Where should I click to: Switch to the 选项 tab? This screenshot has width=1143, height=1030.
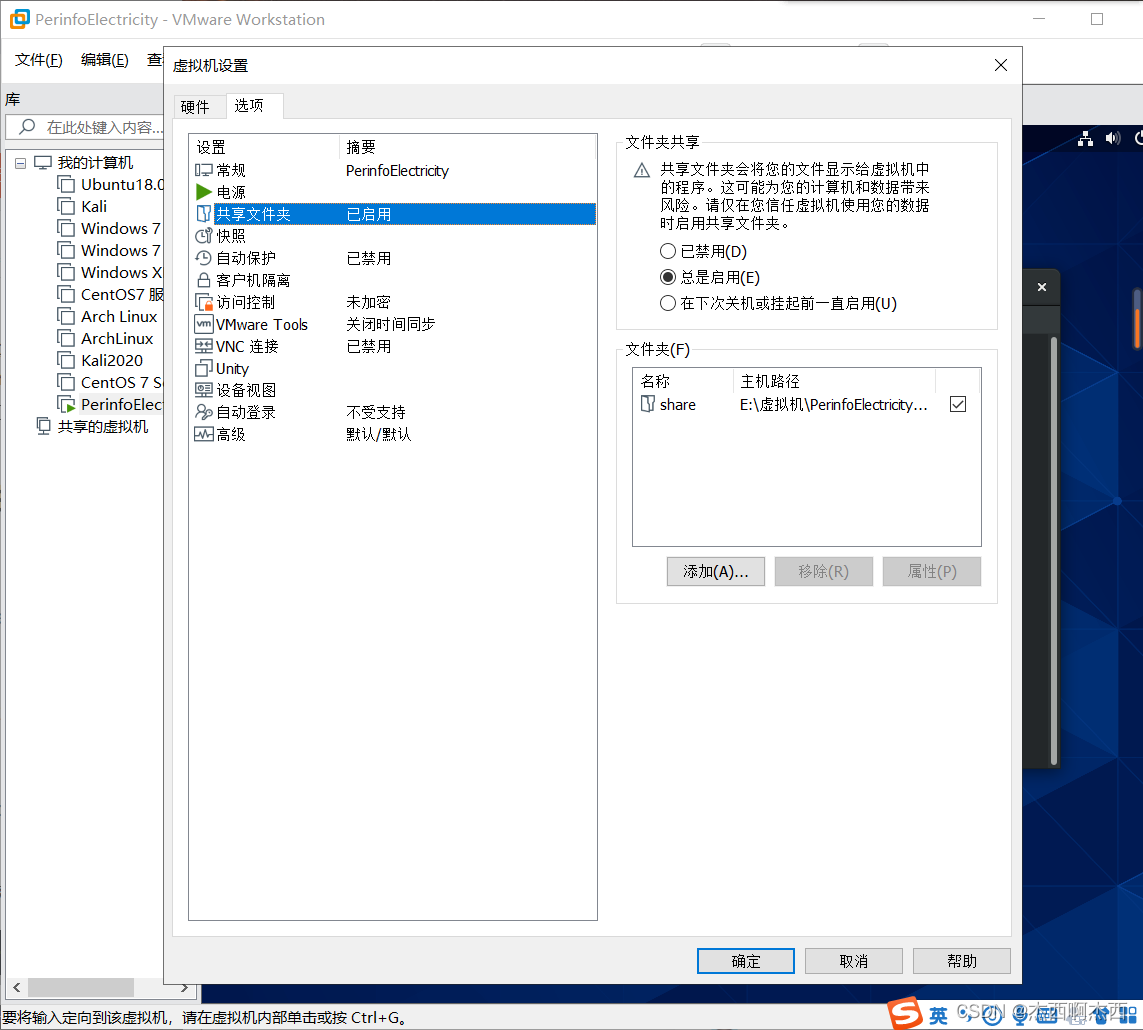(x=249, y=106)
